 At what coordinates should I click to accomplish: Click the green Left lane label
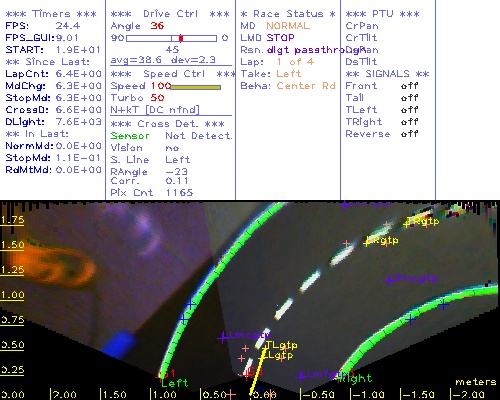(x=175, y=383)
